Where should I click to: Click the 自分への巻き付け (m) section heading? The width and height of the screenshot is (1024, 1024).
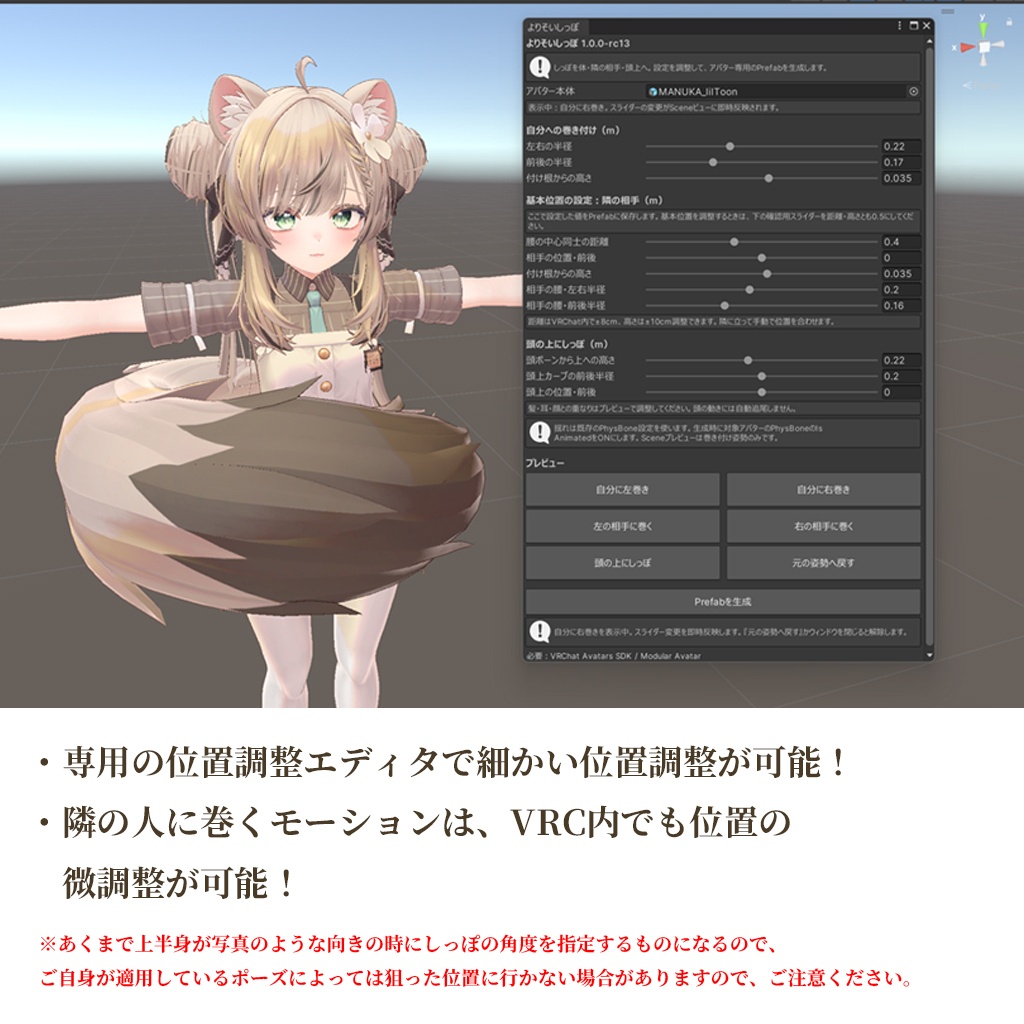click(573, 130)
